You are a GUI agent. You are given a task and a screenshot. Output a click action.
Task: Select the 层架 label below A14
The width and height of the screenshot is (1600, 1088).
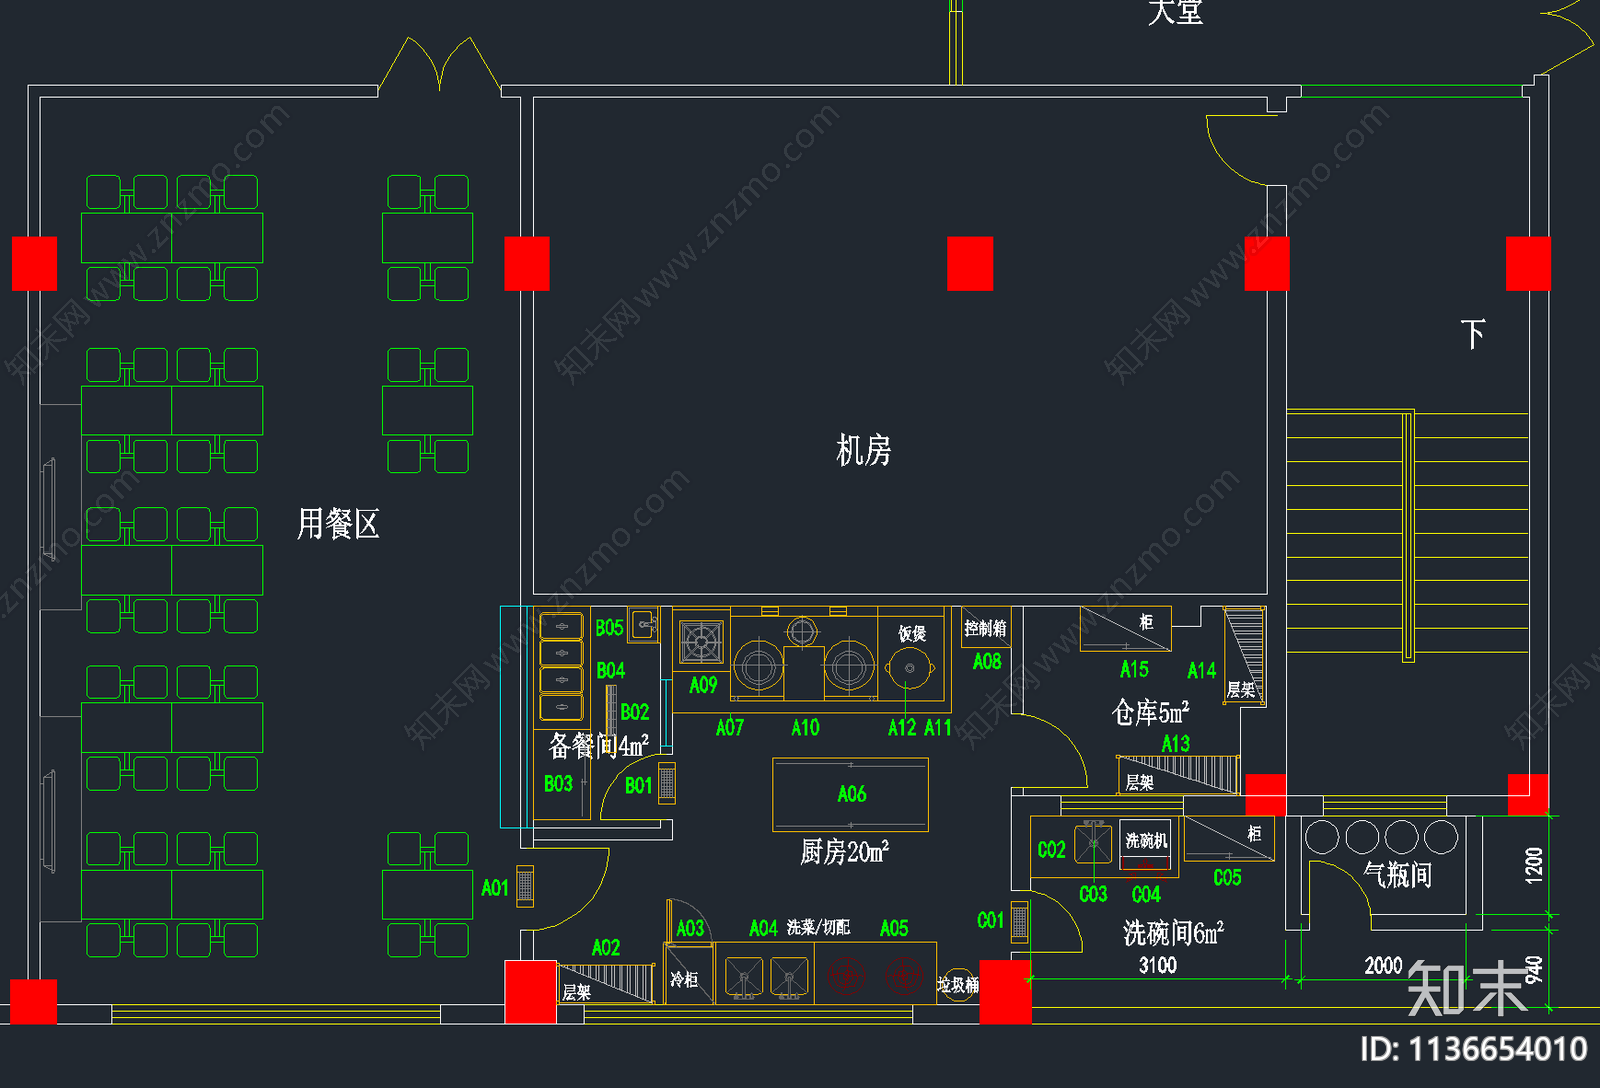[x=1241, y=689]
